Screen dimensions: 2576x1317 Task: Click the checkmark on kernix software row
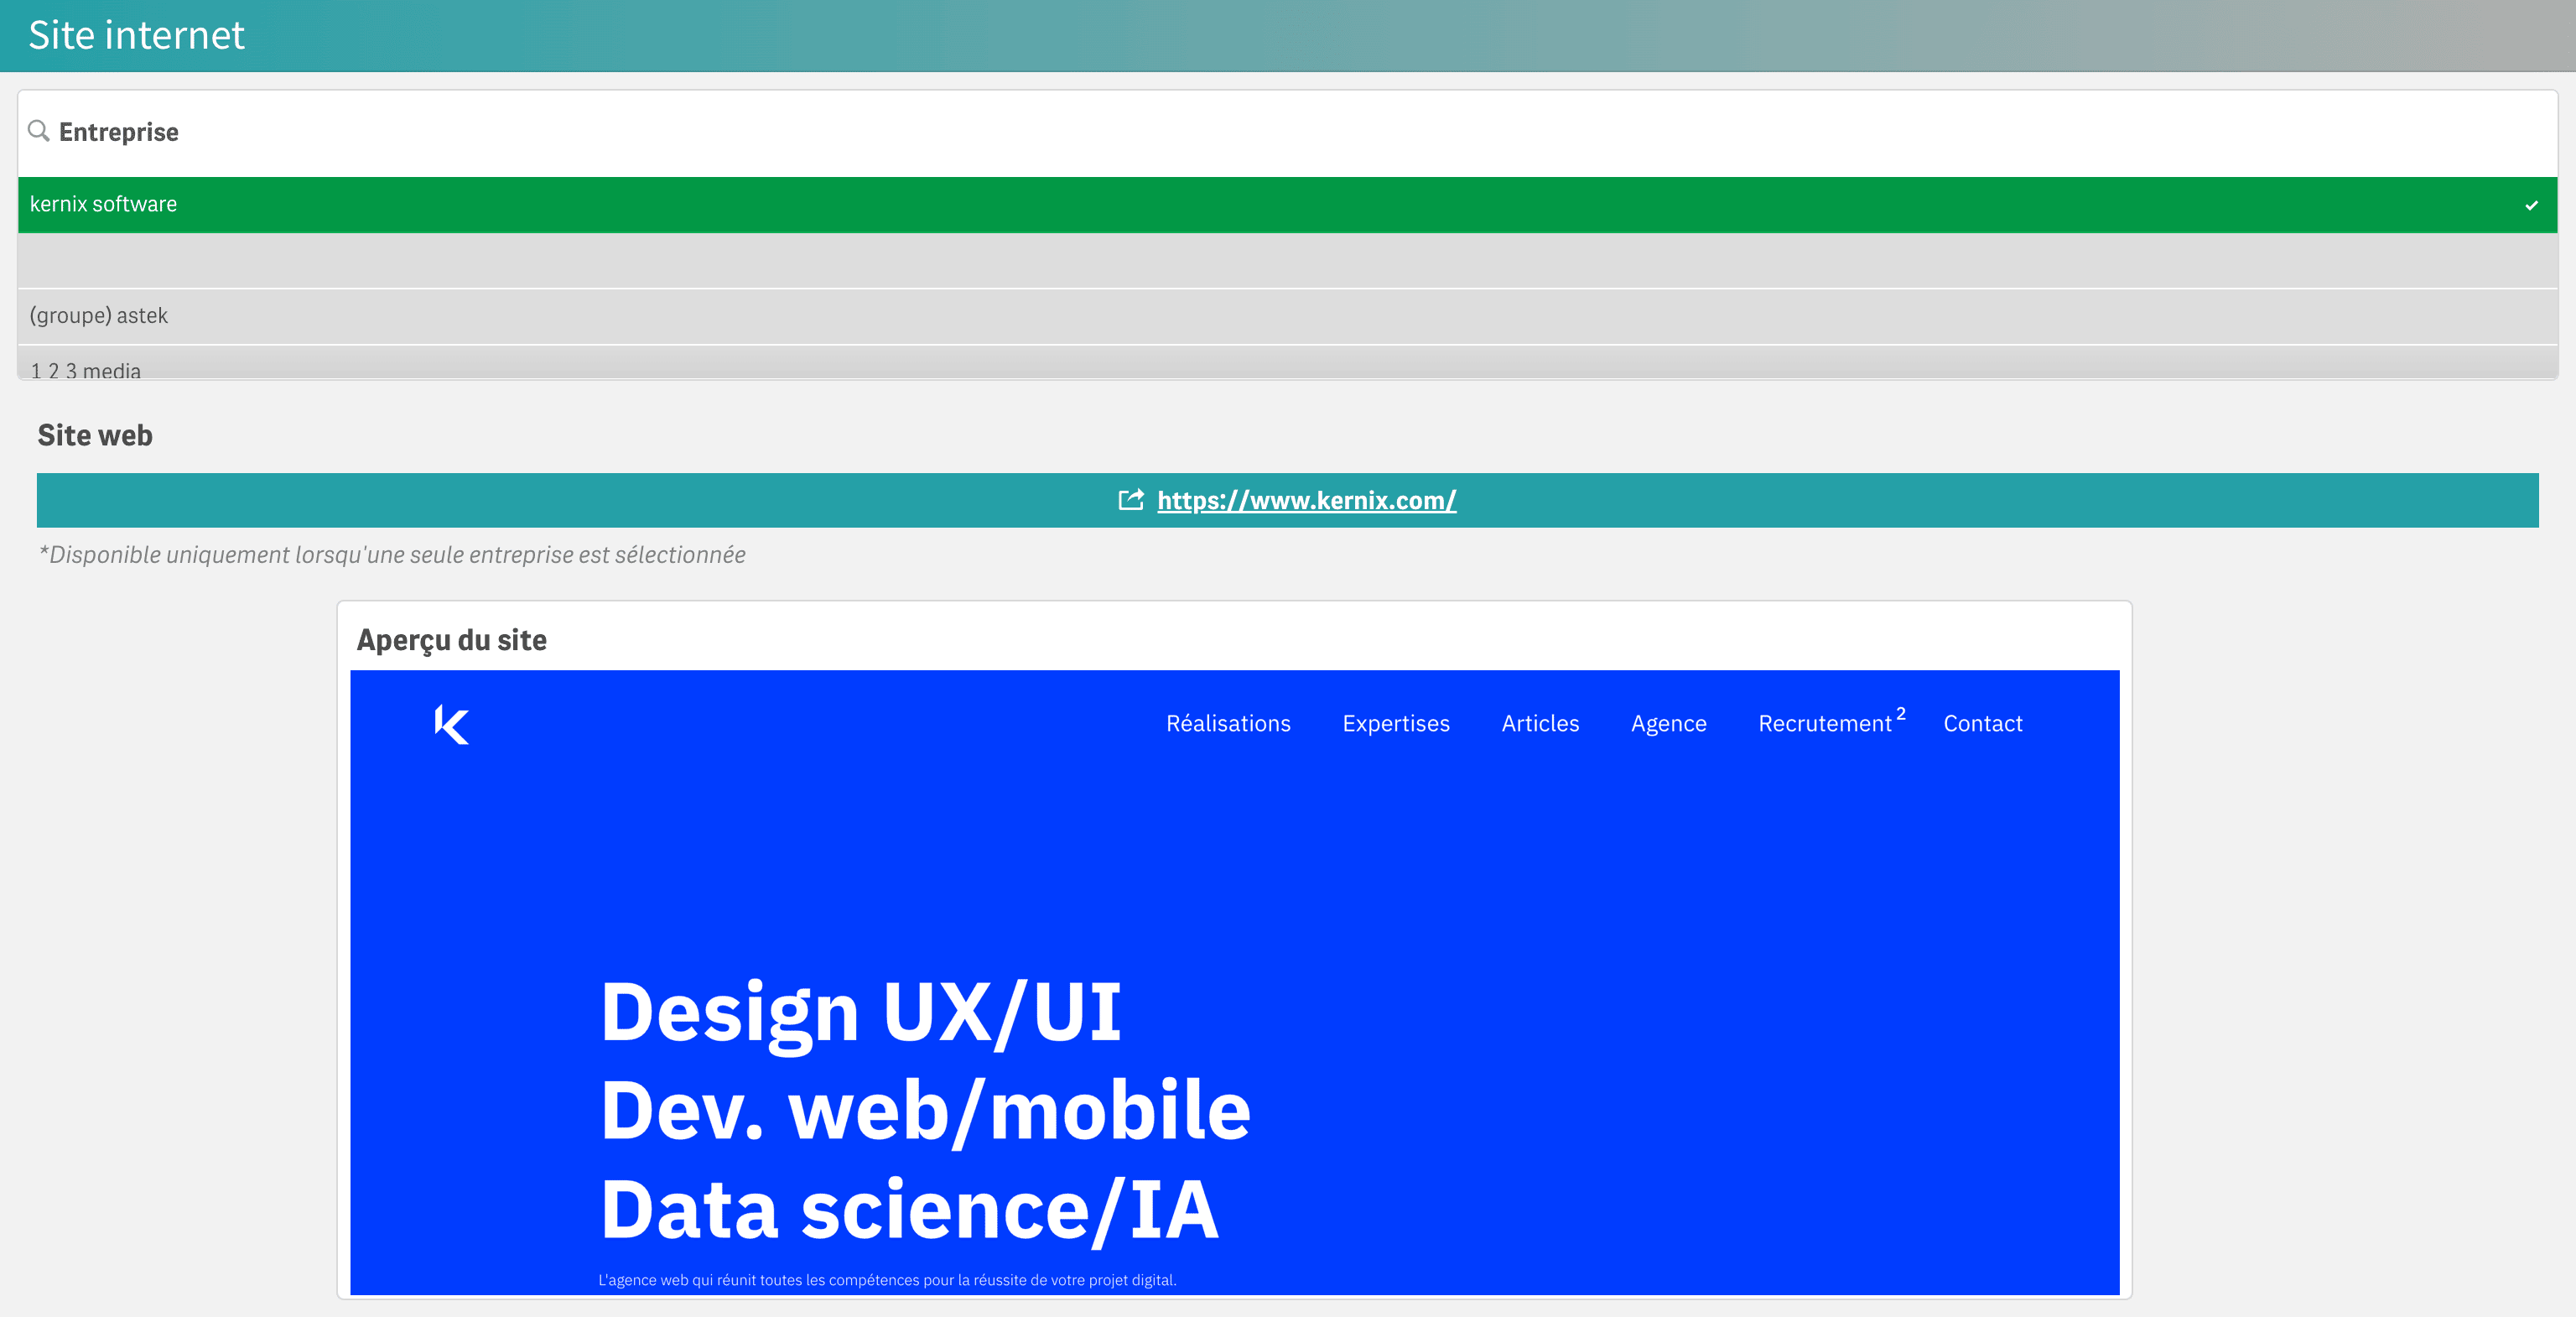pyautogui.click(x=2531, y=205)
